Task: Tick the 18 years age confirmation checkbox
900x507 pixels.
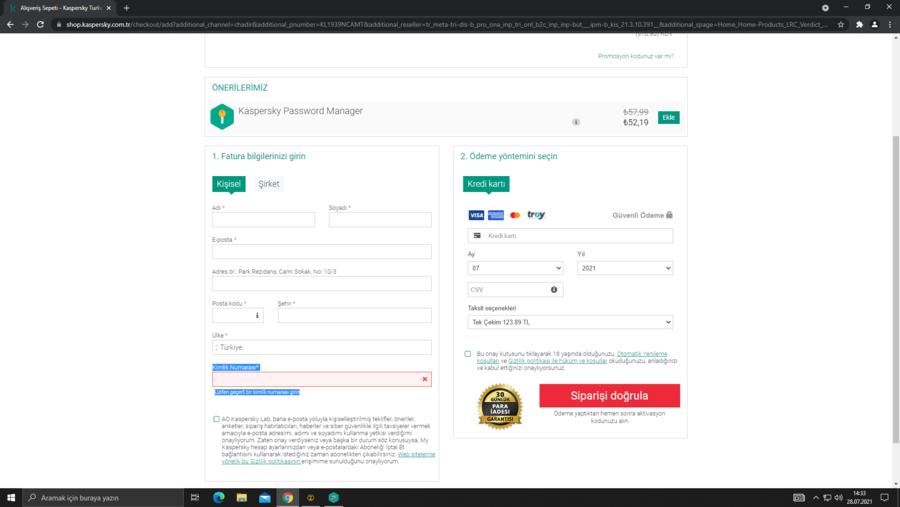Action: [468, 354]
